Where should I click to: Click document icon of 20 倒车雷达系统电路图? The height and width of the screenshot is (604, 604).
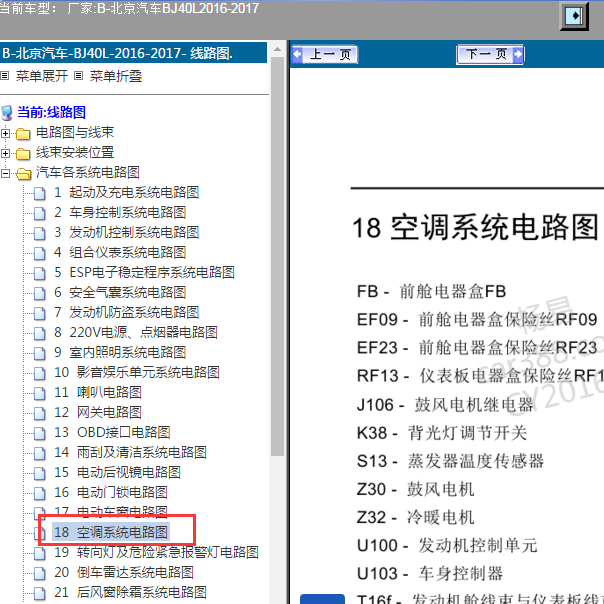click(39, 574)
